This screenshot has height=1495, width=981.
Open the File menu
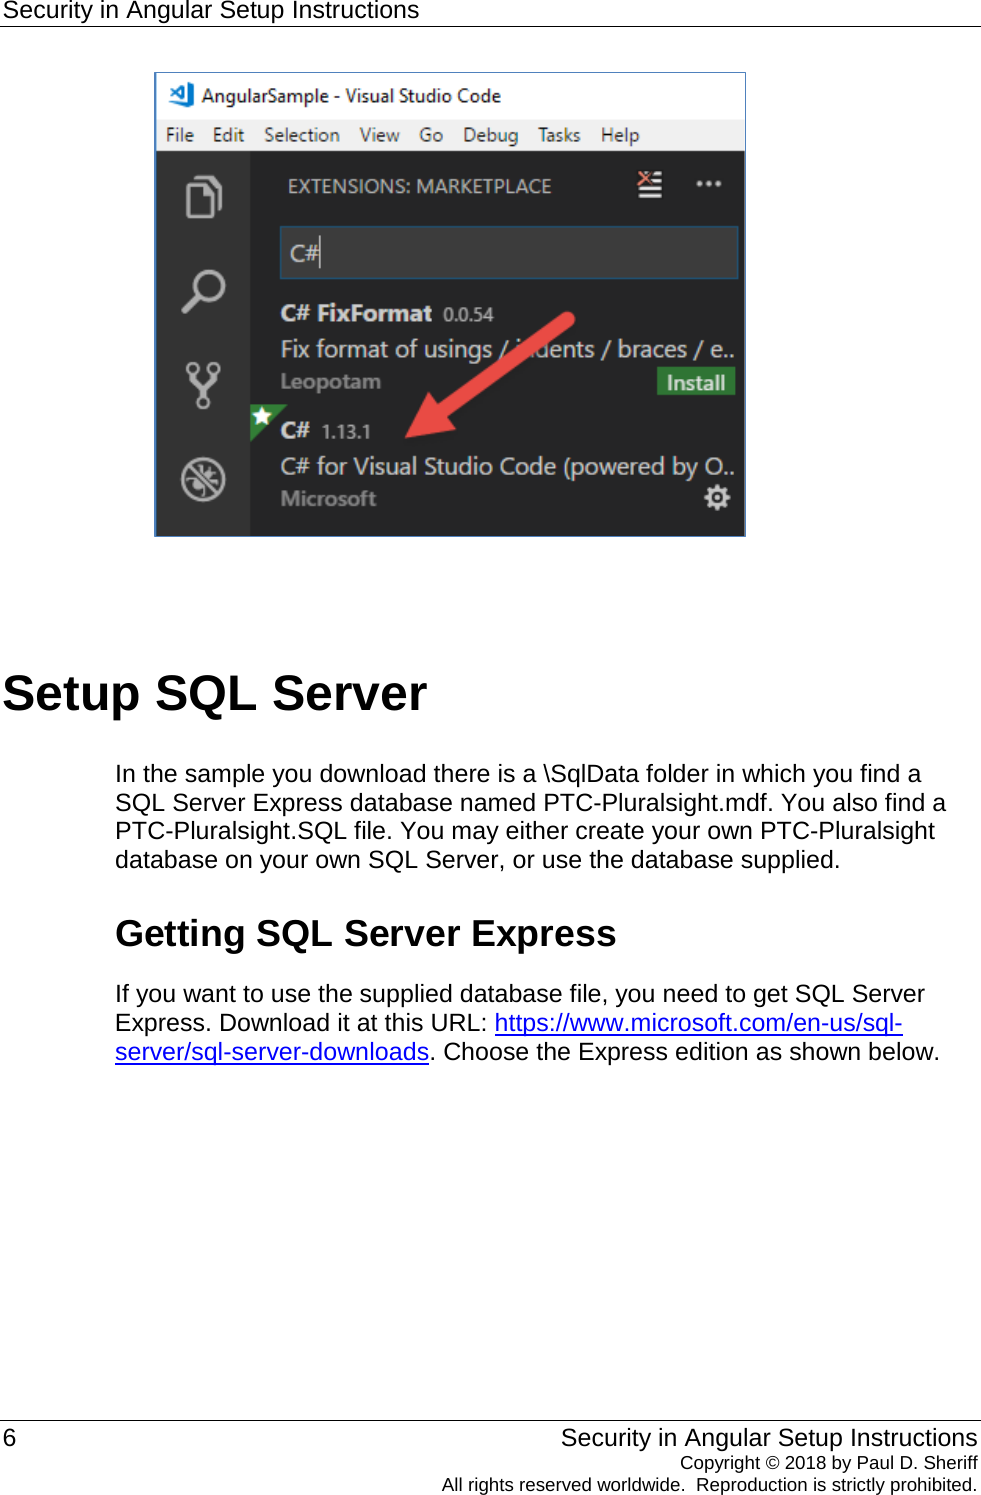tap(179, 134)
